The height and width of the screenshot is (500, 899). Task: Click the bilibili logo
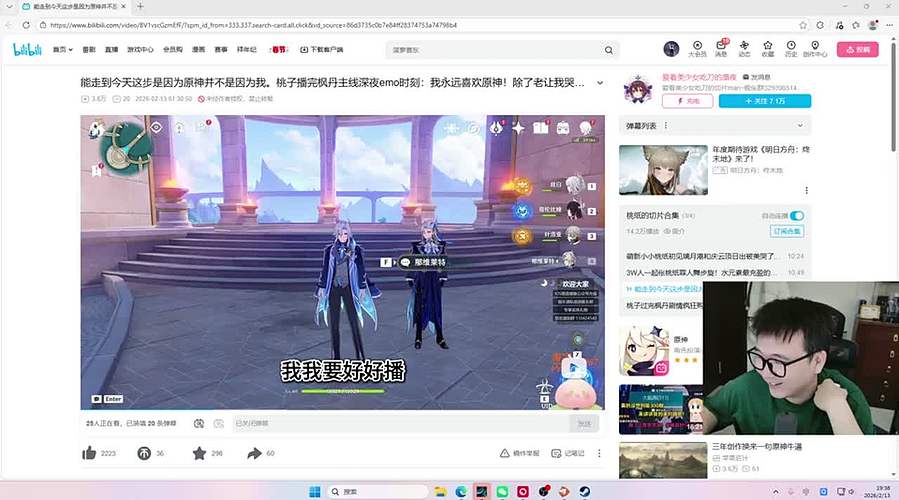(27, 50)
